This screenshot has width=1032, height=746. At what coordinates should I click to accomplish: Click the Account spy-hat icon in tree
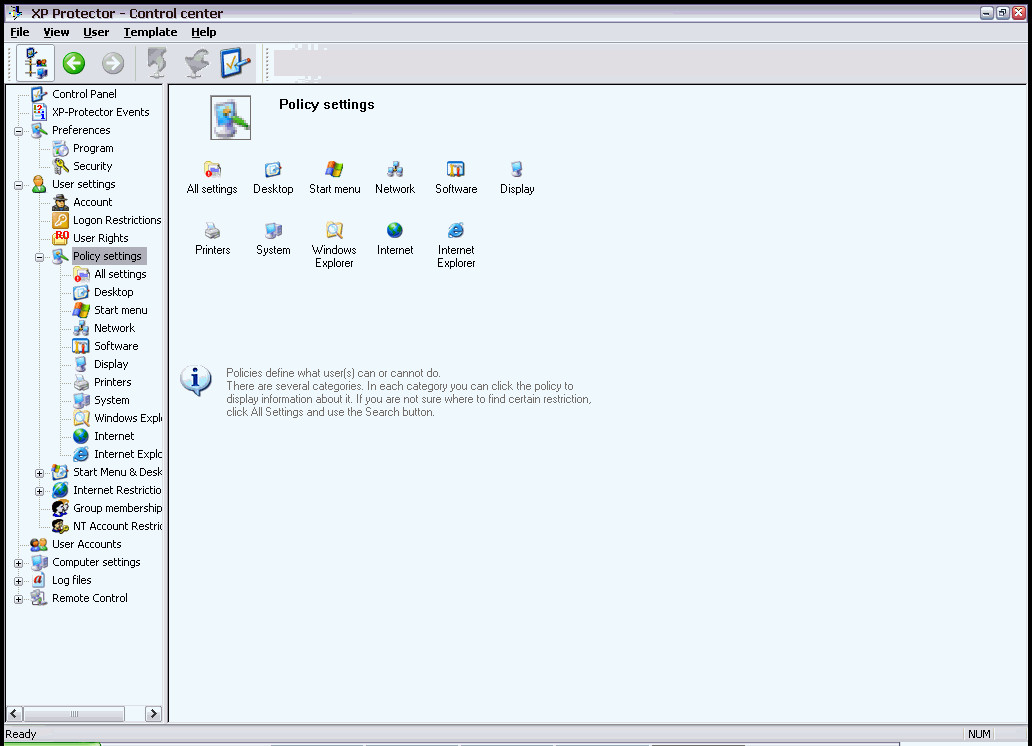(x=61, y=202)
